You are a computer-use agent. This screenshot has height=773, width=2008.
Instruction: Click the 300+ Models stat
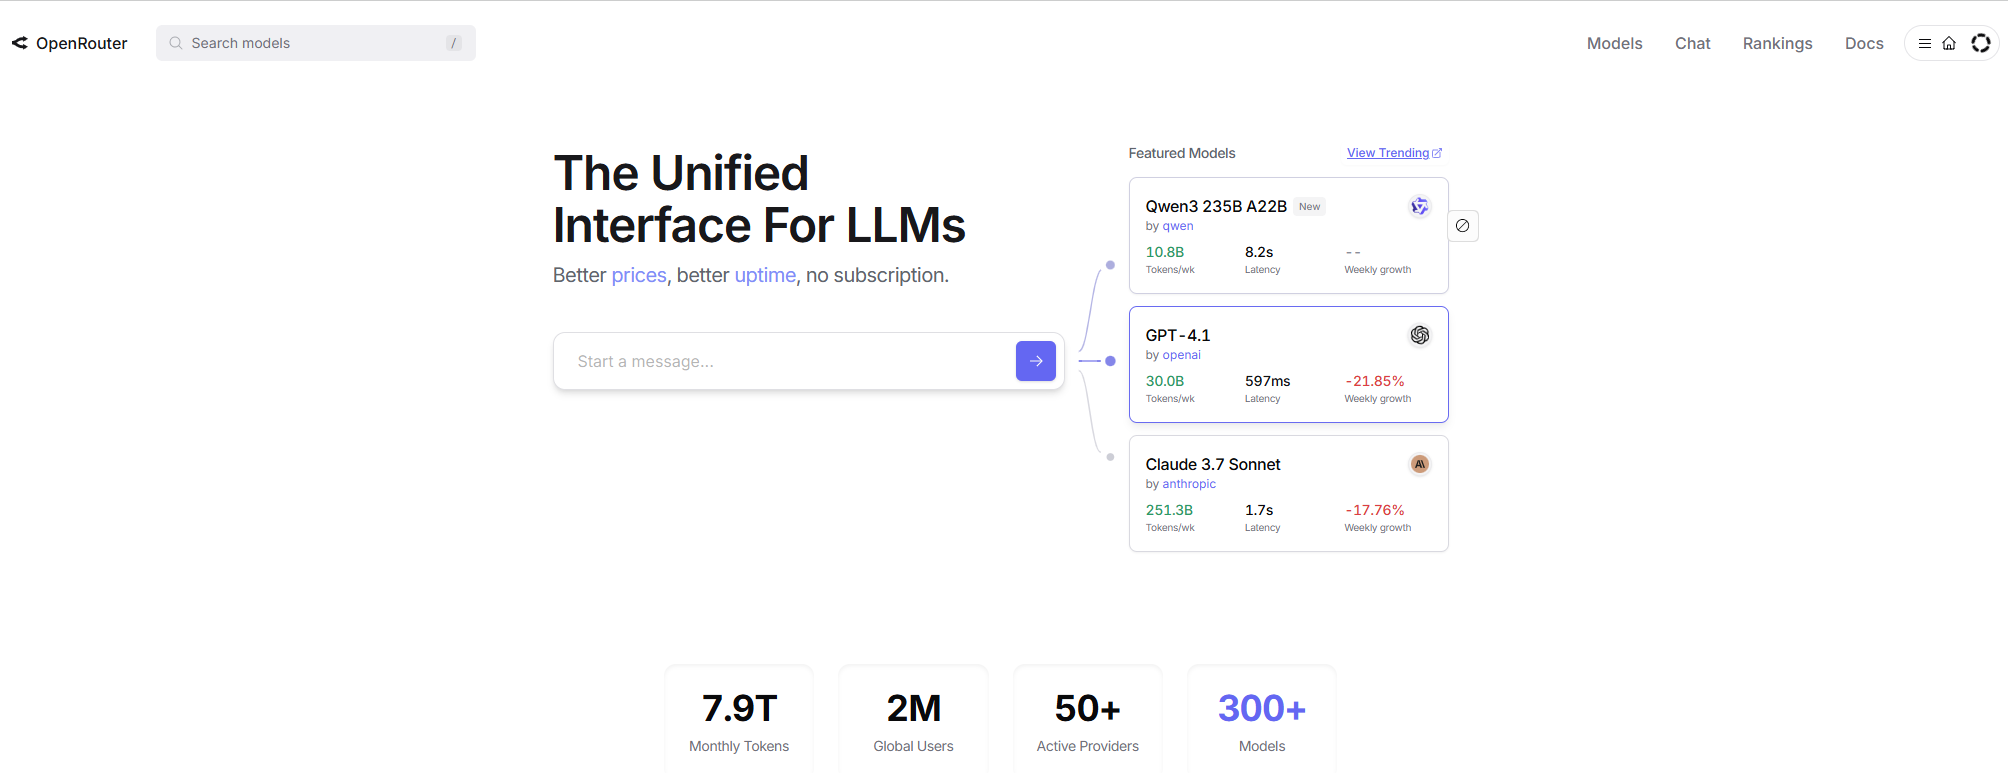click(x=1262, y=720)
